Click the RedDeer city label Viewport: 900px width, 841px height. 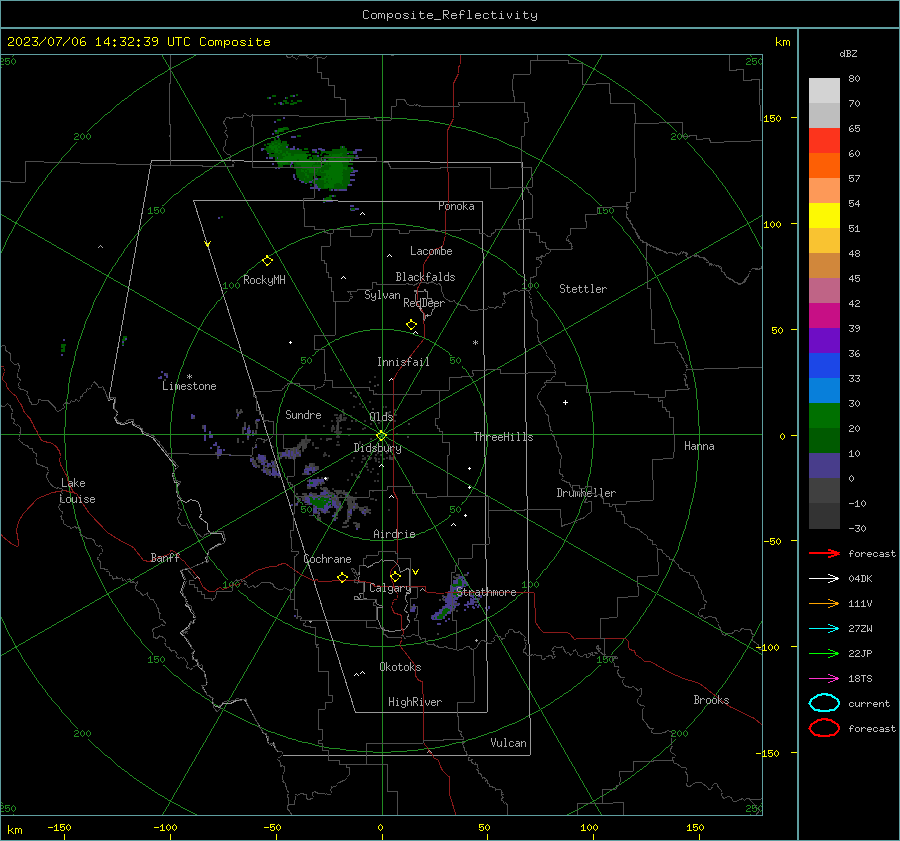click(x=424, y=303)
